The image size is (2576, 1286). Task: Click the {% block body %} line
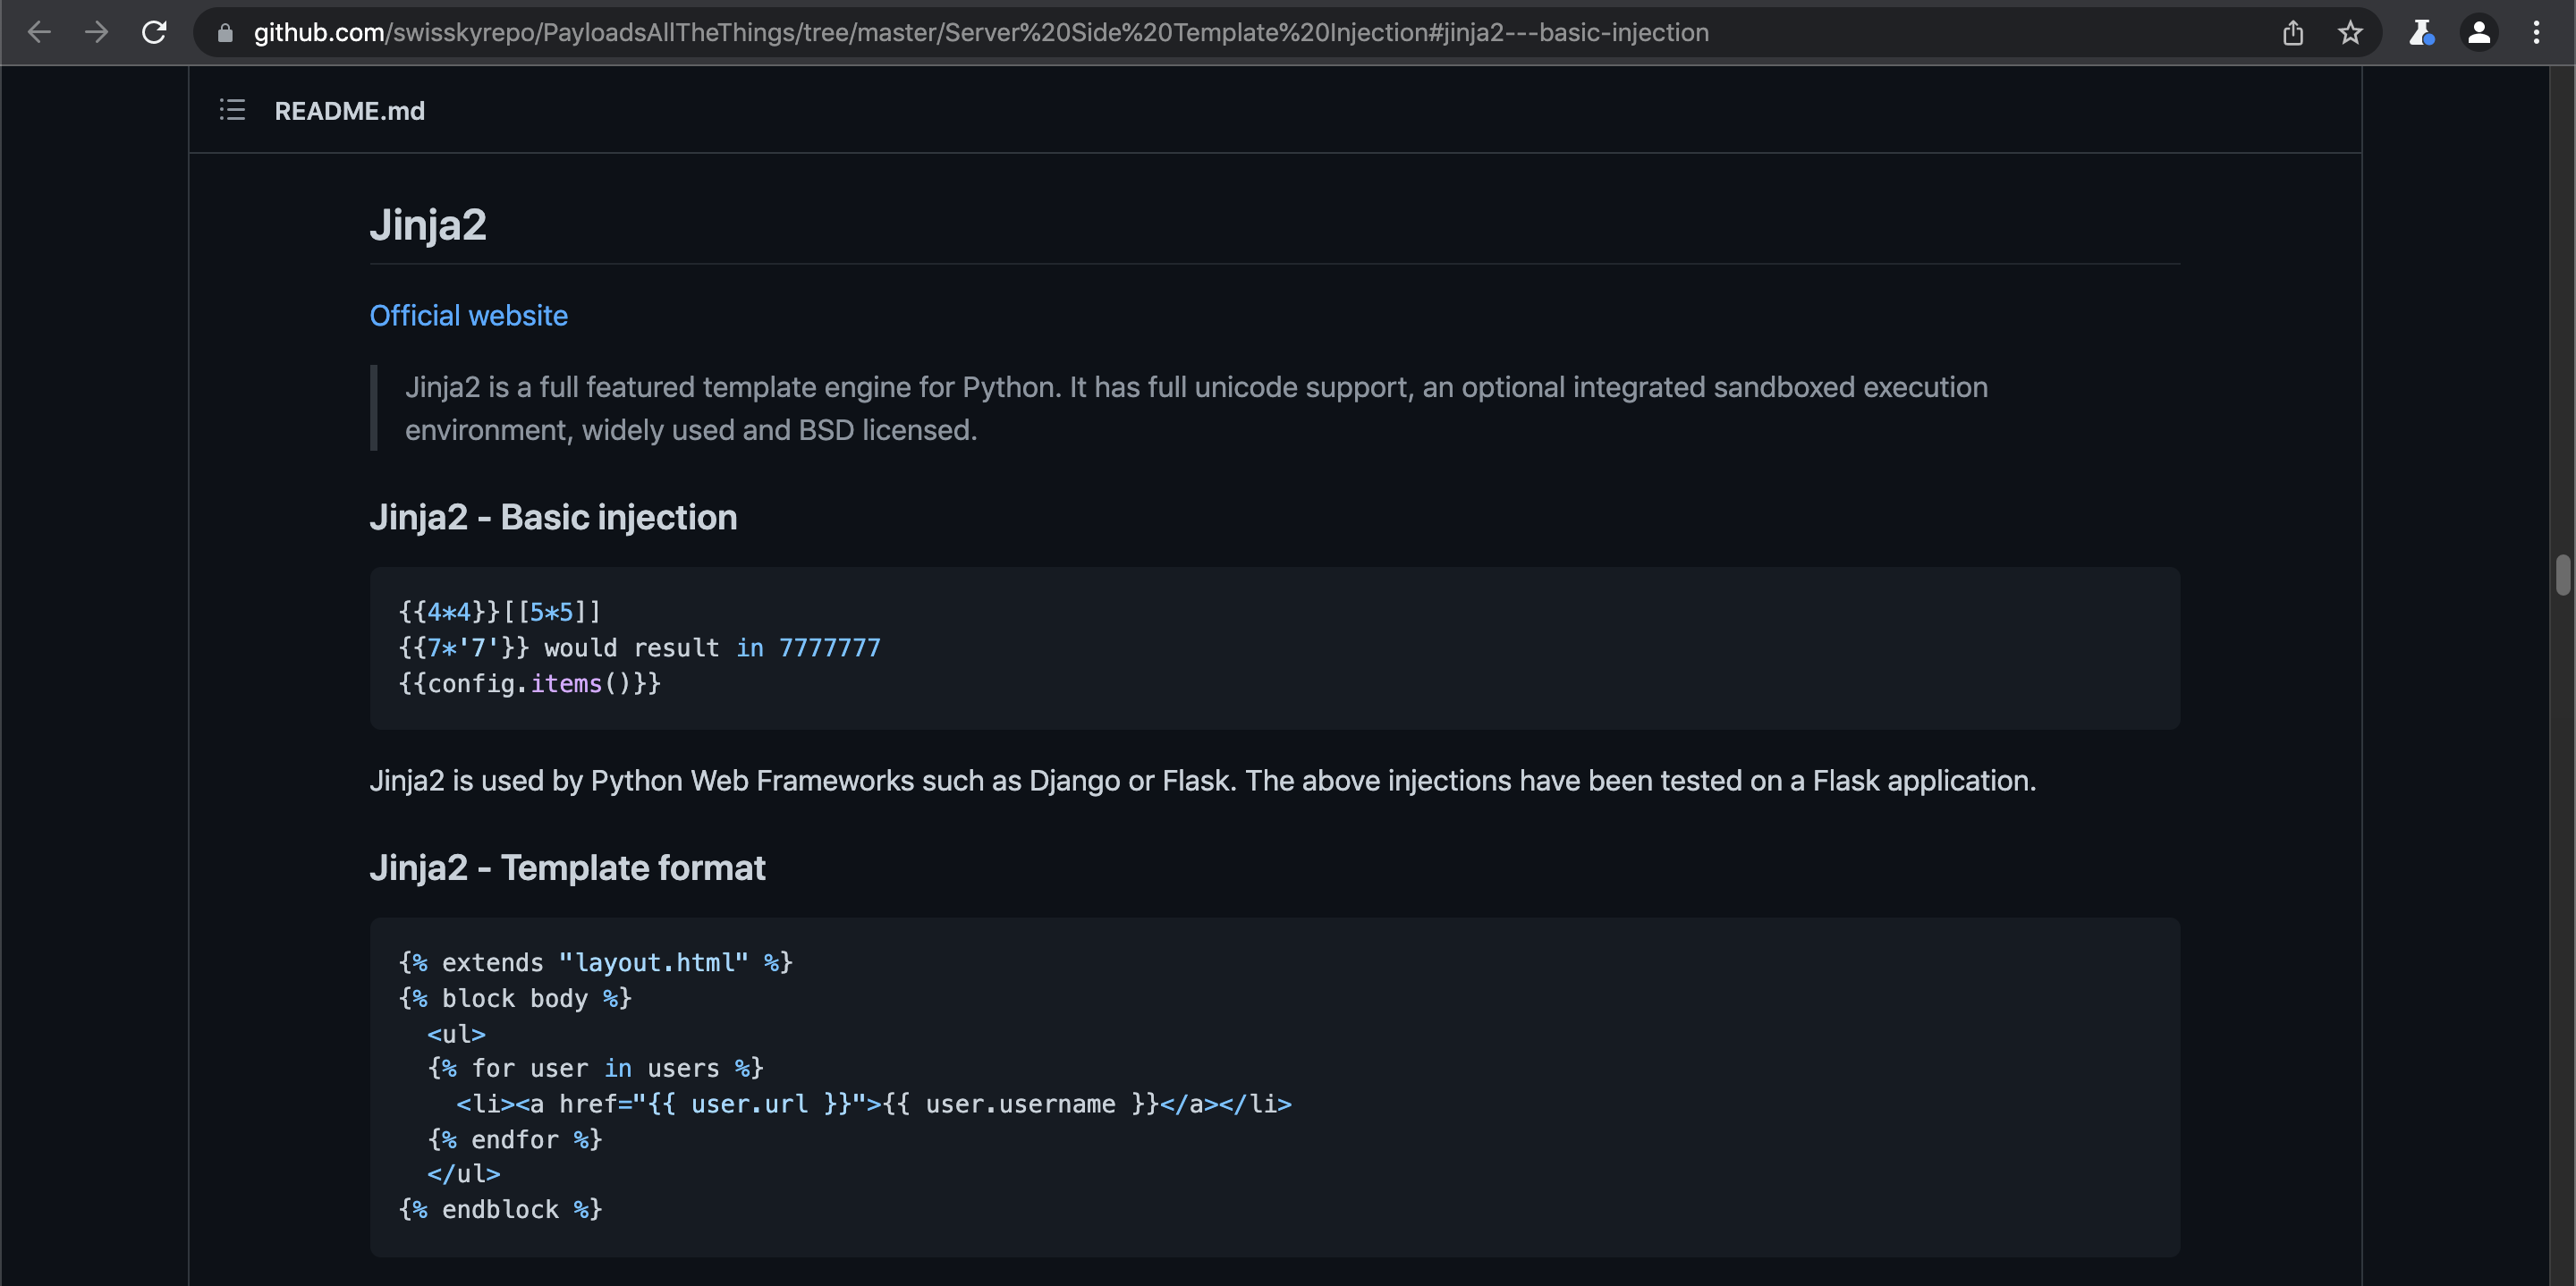pos(515,999)
